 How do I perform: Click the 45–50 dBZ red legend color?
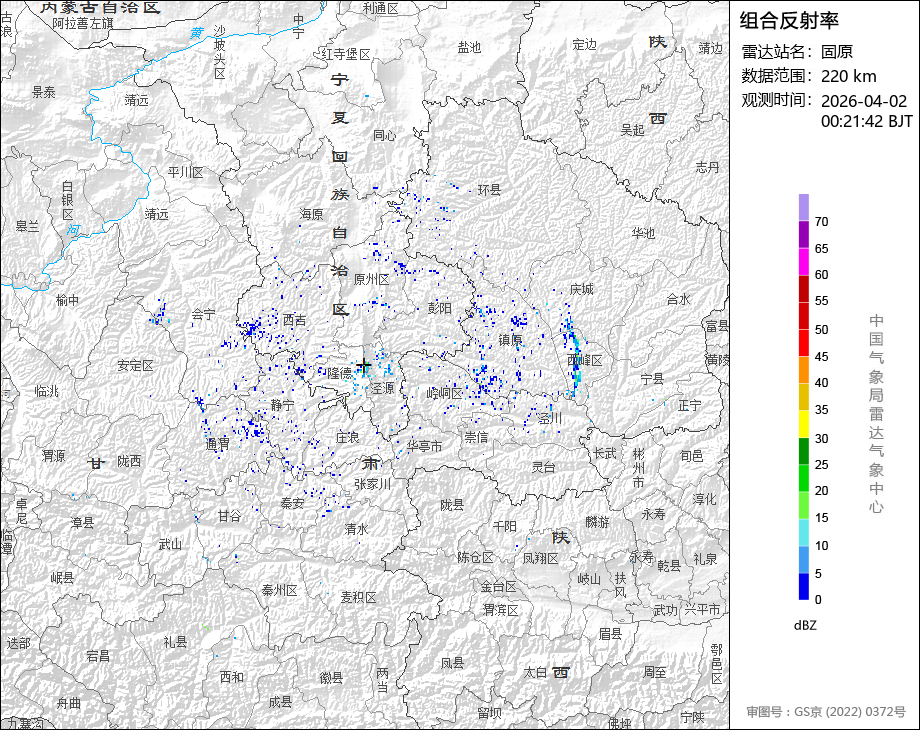[804, 343]
